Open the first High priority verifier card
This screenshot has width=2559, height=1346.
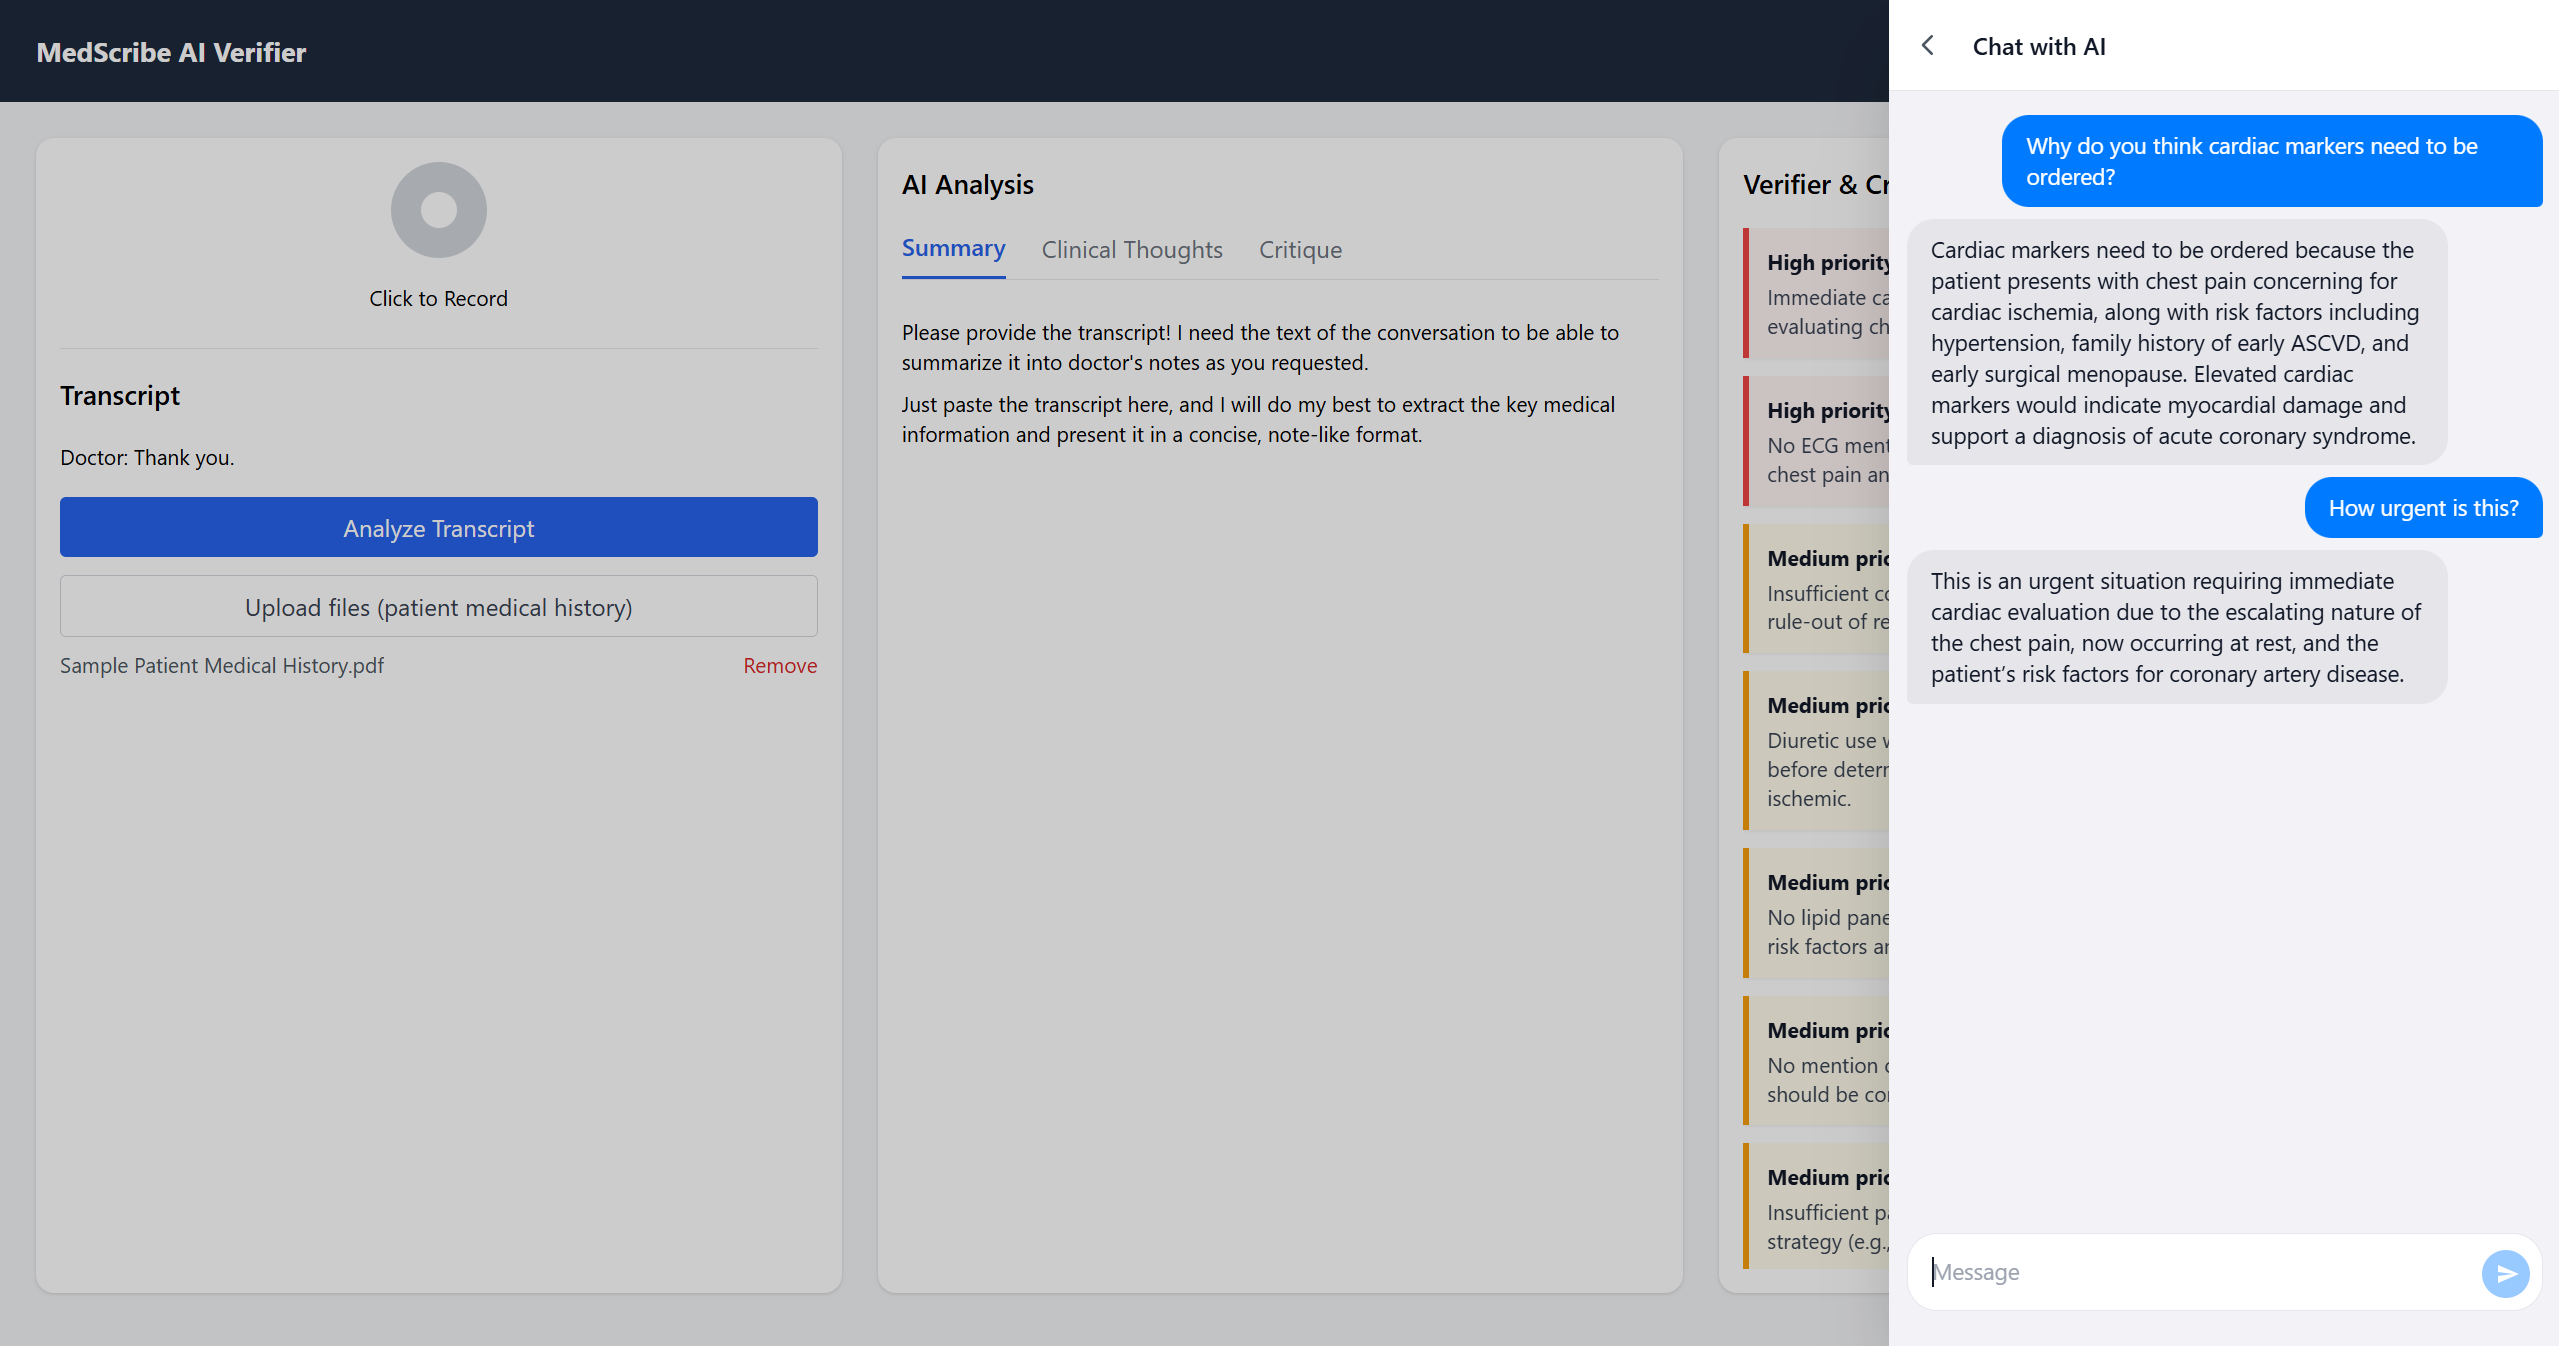tap(1817, 293)
